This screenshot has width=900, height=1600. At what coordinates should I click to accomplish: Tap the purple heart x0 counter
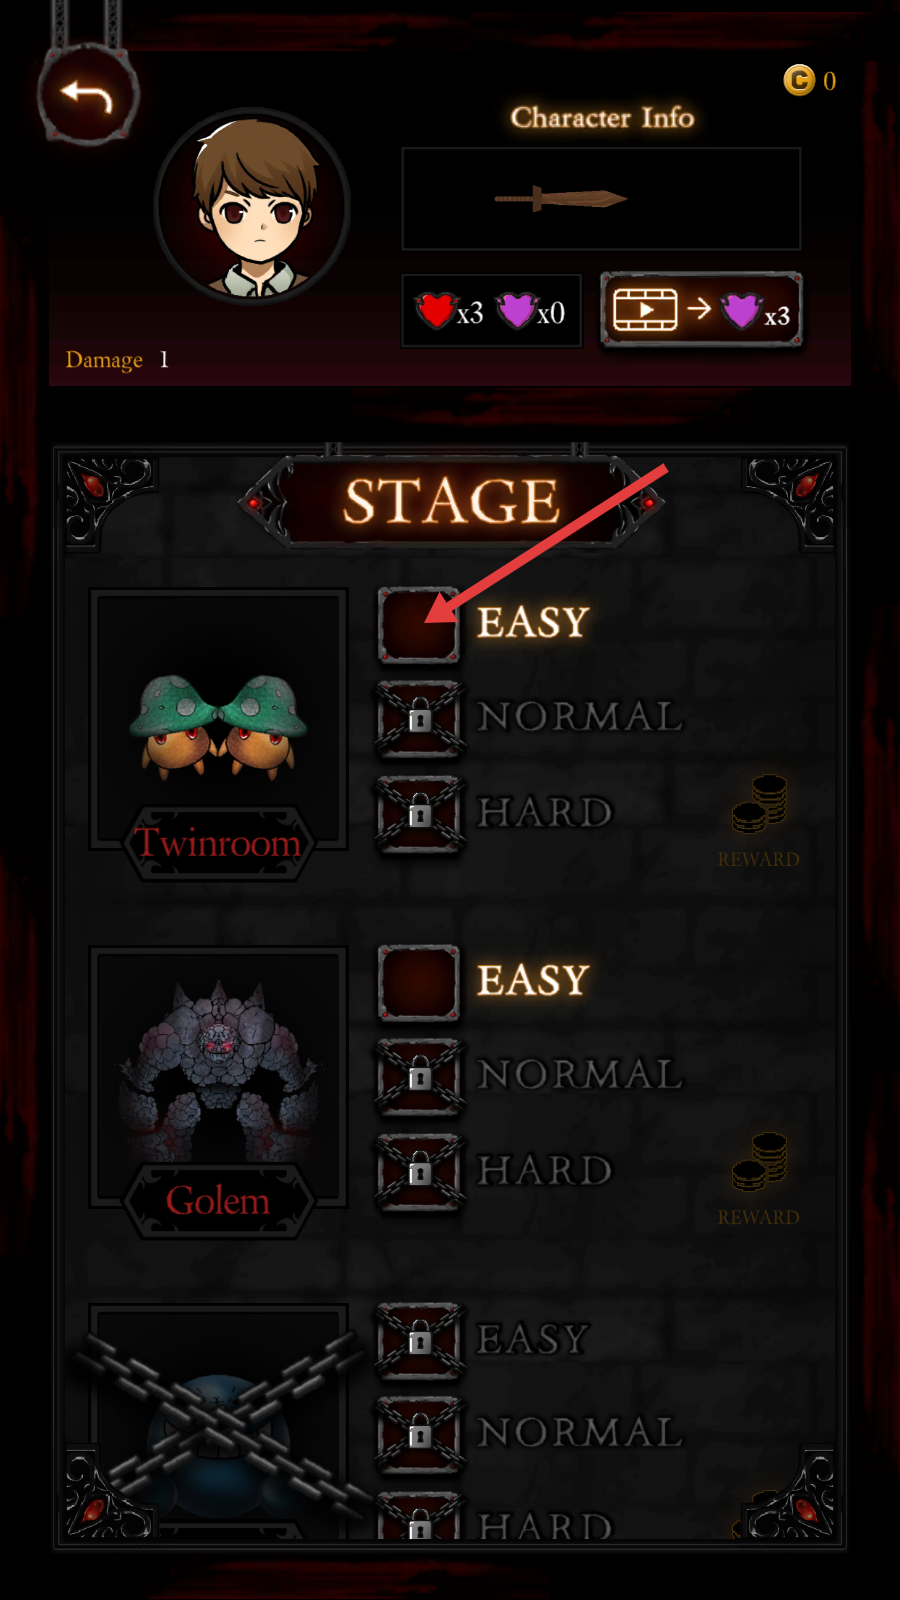click(x=532, y=312)
